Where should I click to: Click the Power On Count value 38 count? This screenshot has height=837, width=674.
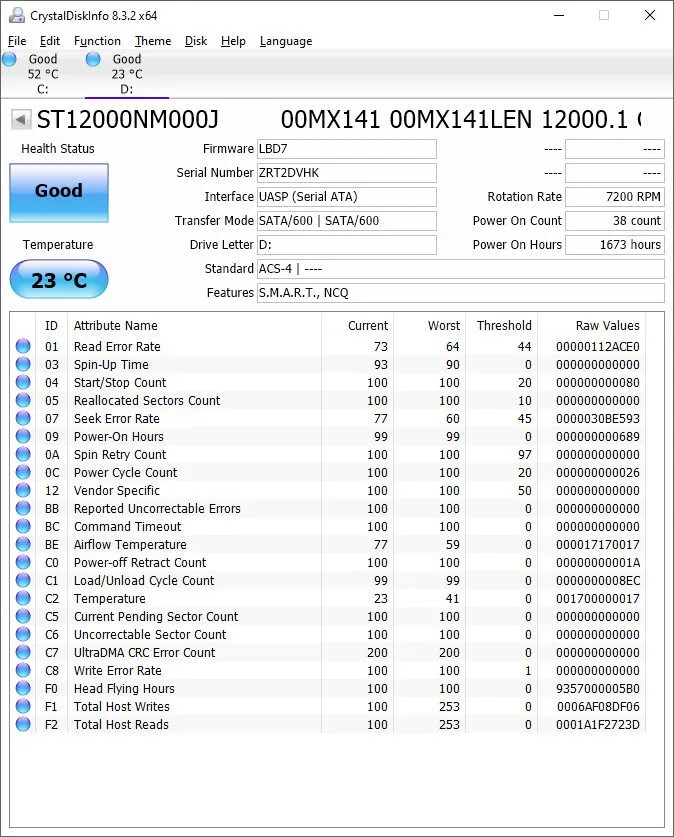pos(615,221)
